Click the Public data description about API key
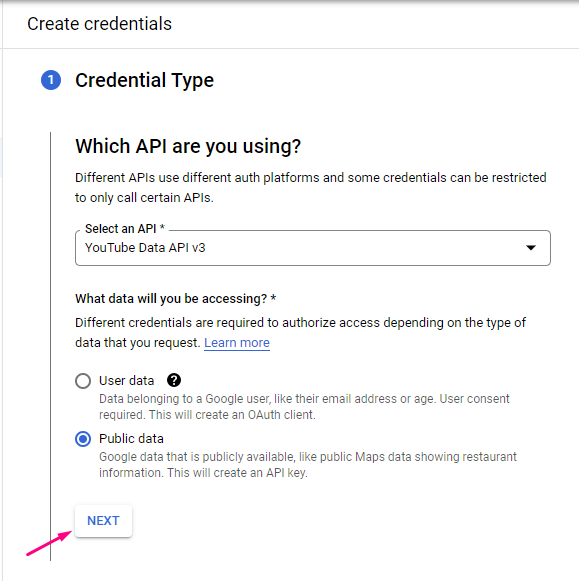 307,465
